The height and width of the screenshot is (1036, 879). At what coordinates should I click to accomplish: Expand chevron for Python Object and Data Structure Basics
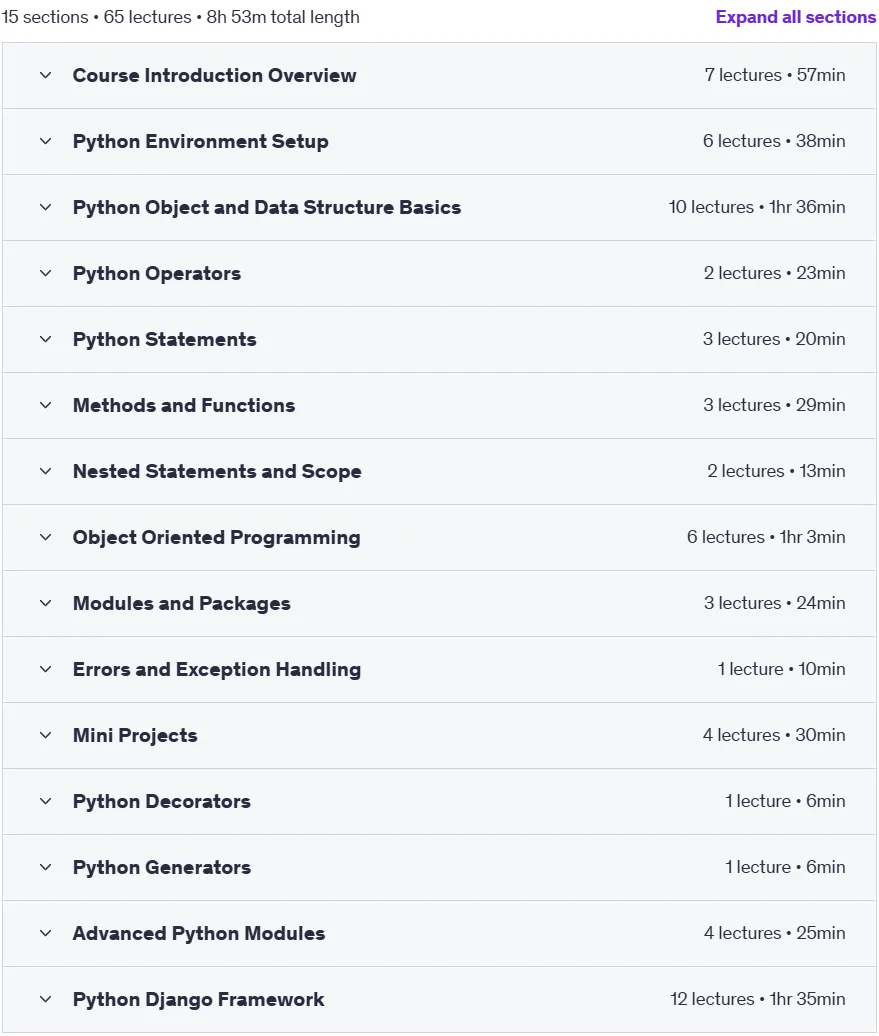point(46,207)
